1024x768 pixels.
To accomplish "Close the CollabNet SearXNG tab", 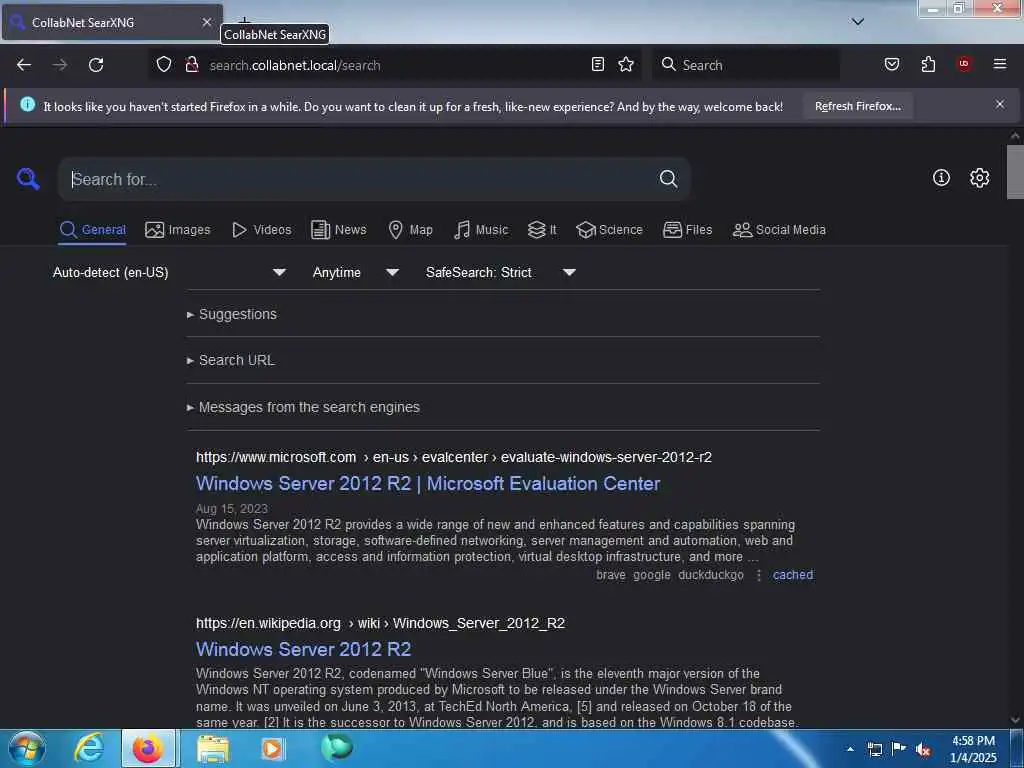I will (x=207, y=22).
